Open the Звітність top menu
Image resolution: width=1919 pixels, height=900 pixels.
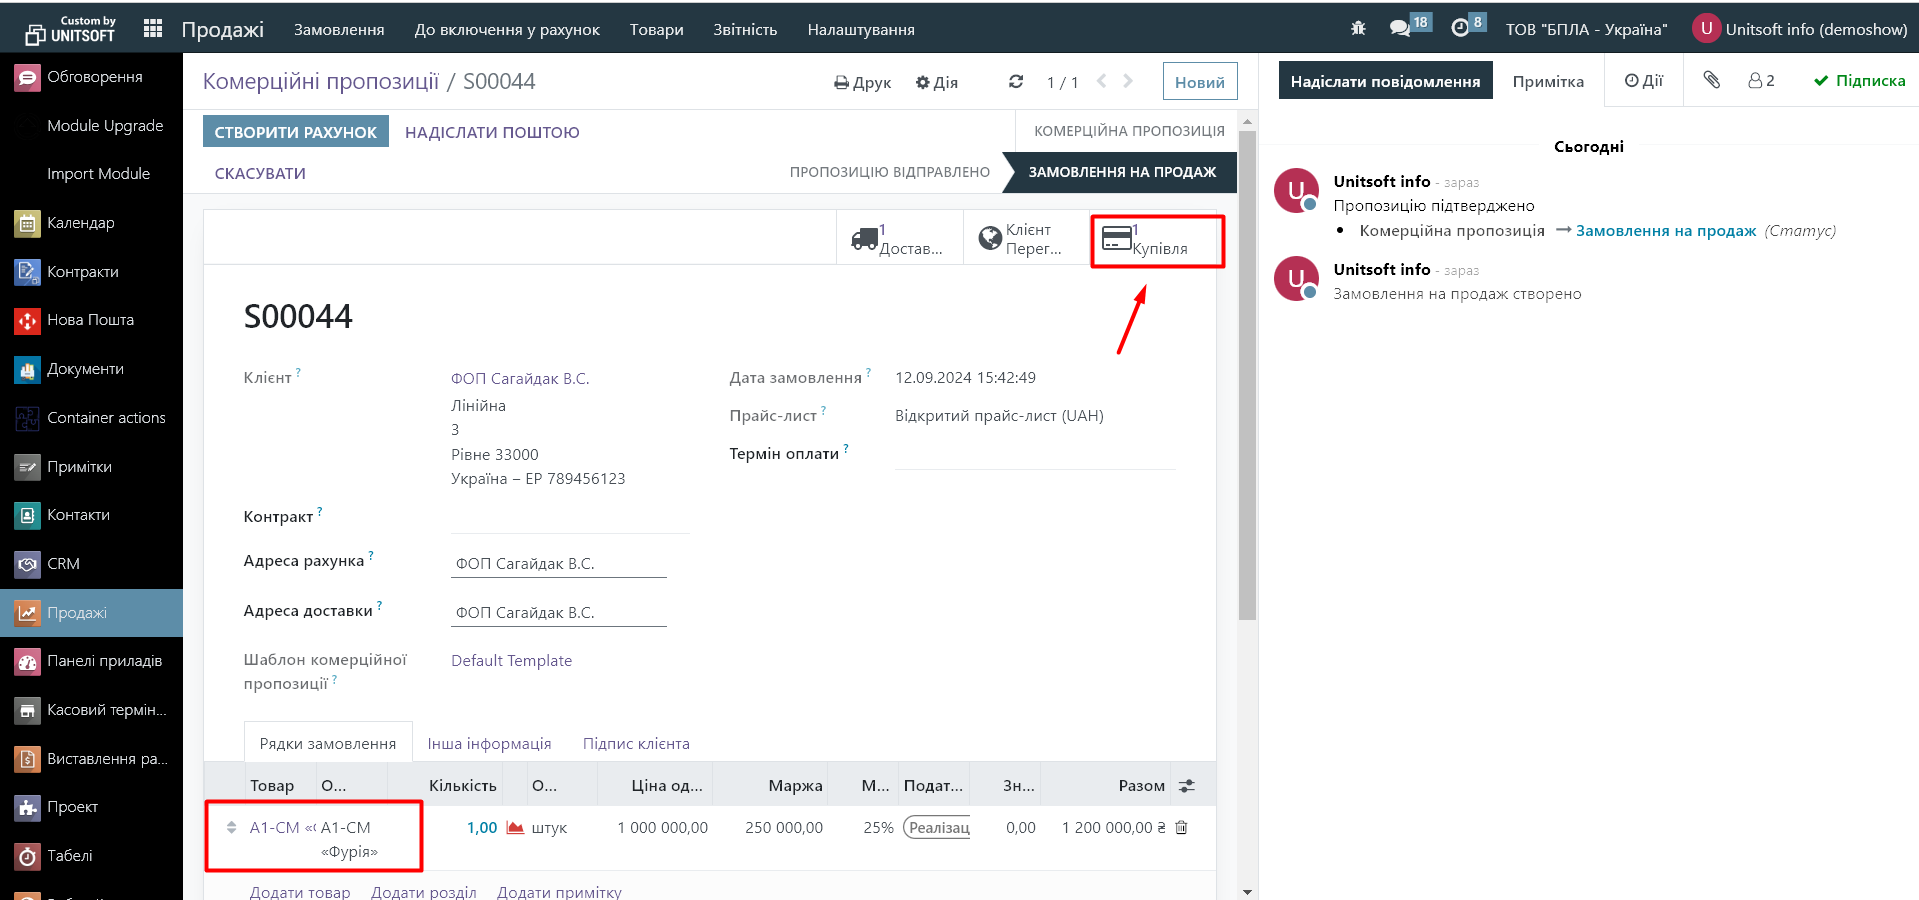click(x=745, y=30)
